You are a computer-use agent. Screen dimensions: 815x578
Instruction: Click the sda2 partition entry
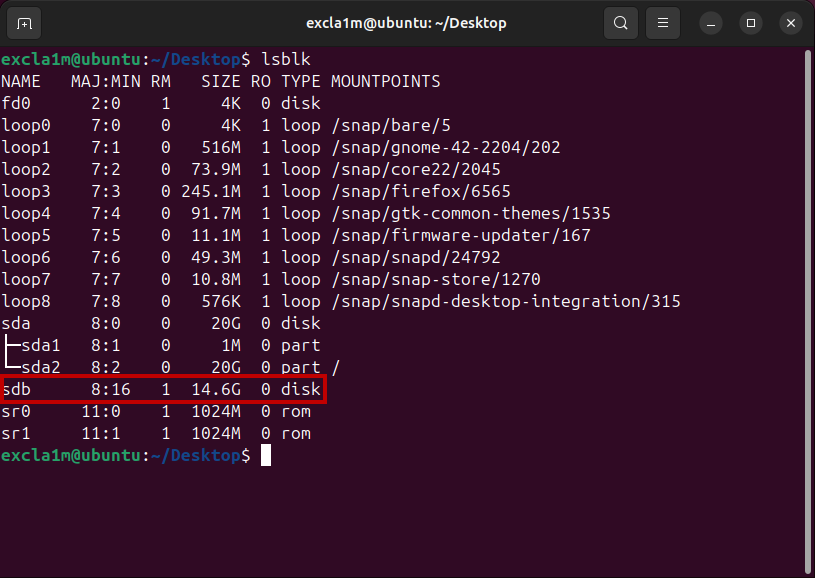click(x=41, y=367)
